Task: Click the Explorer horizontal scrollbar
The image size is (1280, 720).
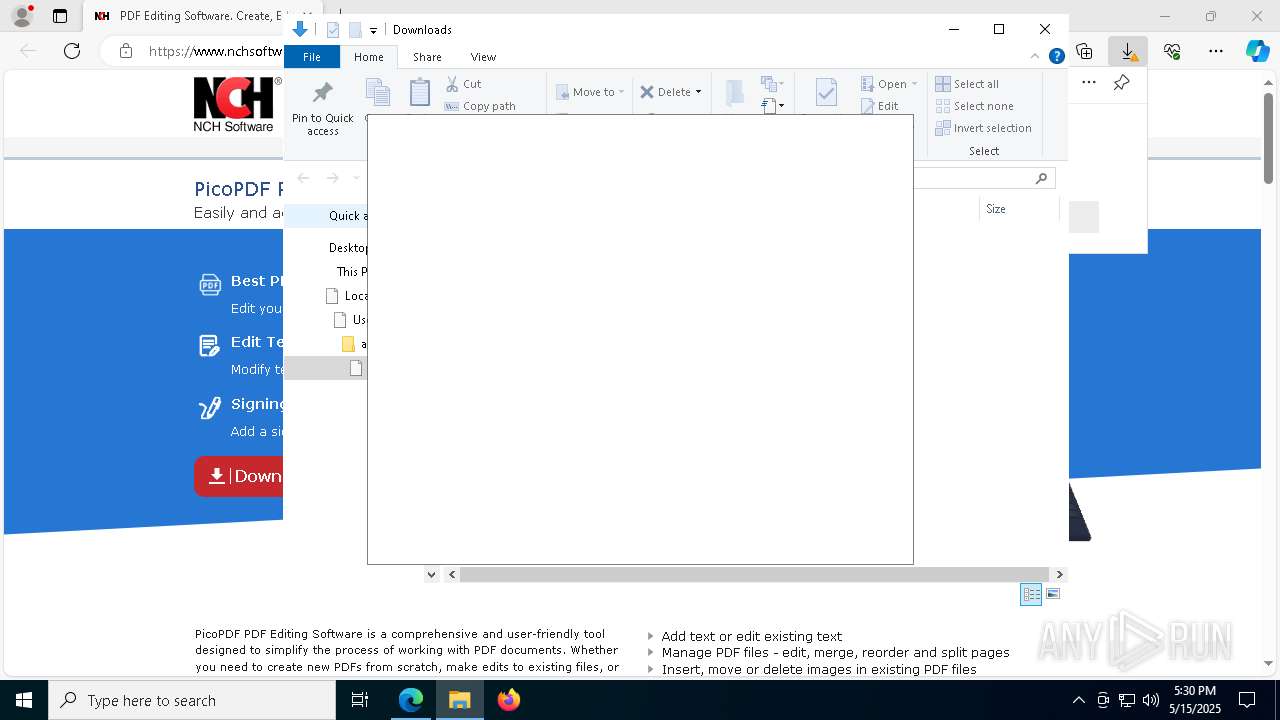Action: click(754, 574)
